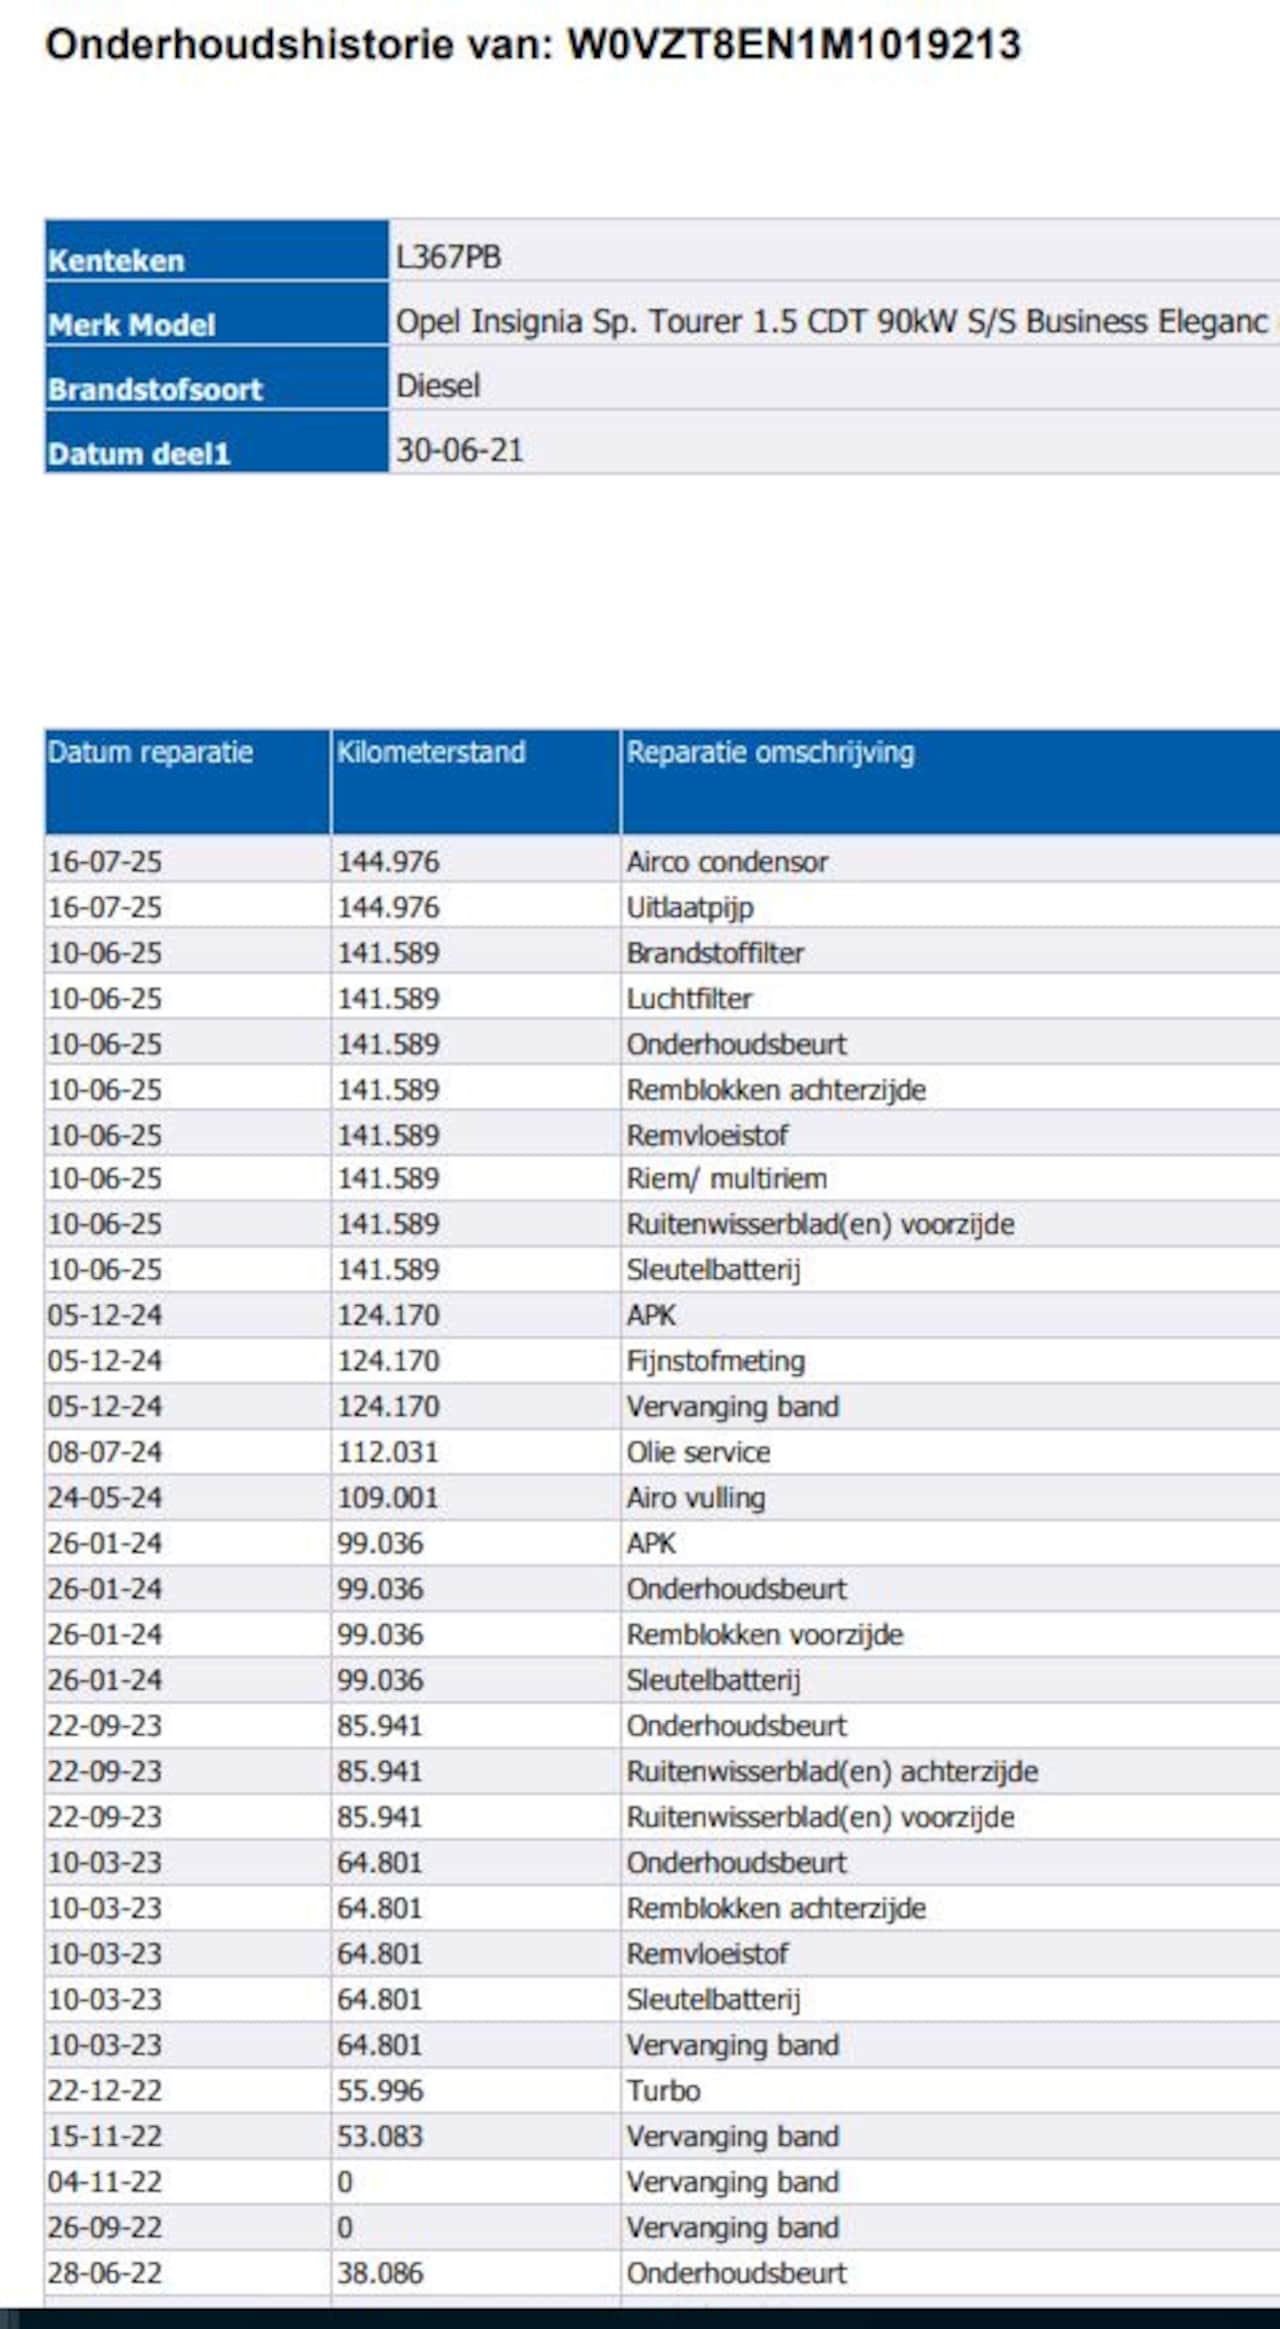Select the Olie service description
This screenshot has height=2329, width=1280.
[698, 1452]
